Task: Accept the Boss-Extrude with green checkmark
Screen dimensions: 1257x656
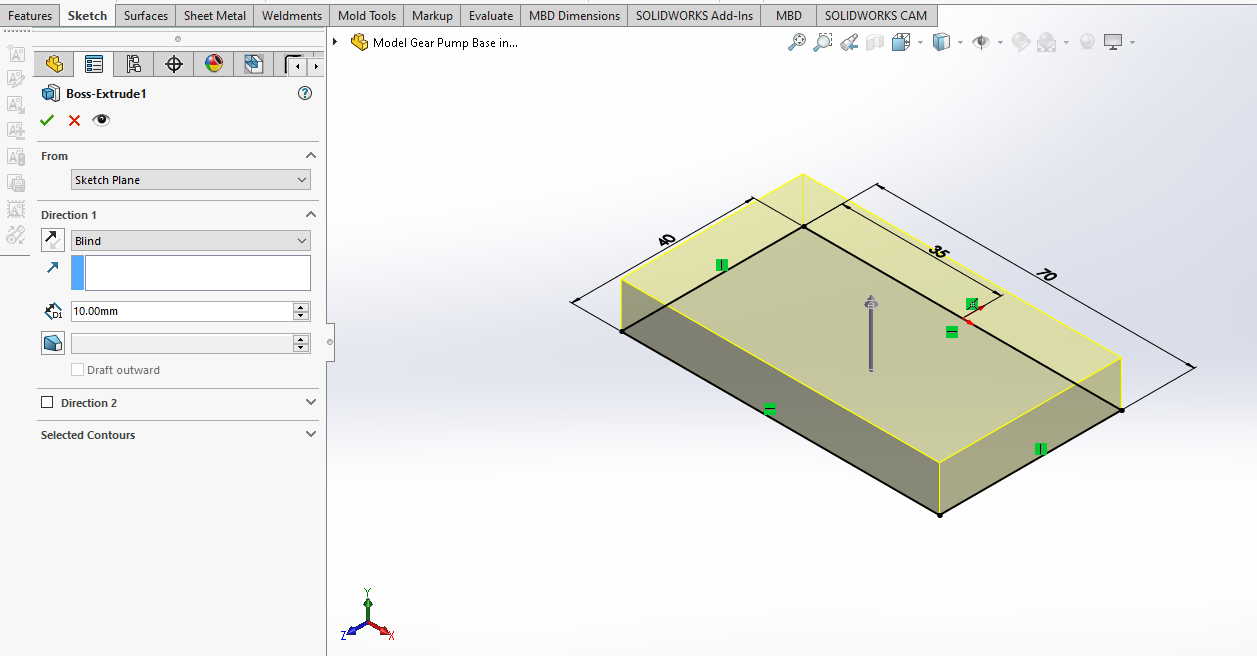Action: coord(47,121)
